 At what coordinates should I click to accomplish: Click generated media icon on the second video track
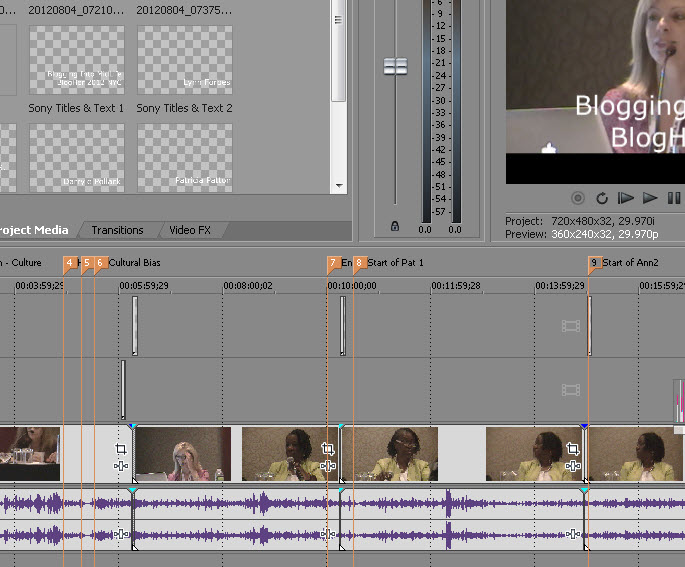[571, 390]
